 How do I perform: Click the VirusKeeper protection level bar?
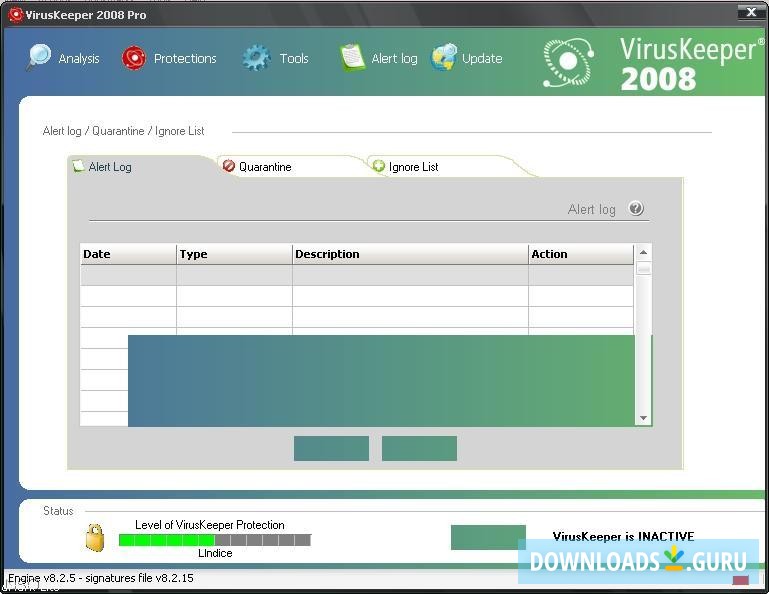click(x=215, y=540)
